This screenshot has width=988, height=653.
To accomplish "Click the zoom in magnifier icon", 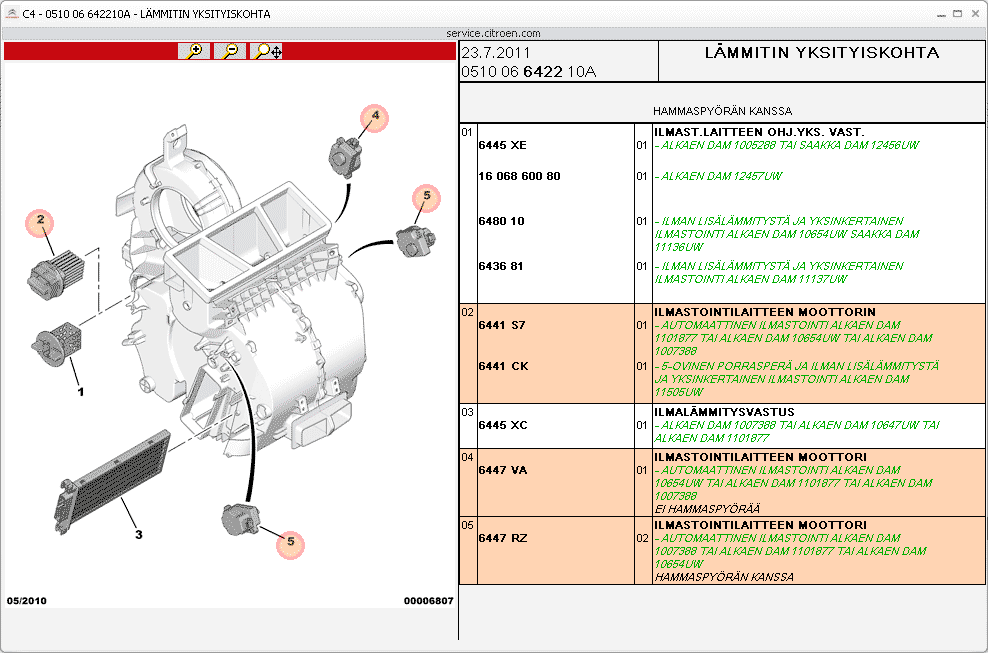I will 194,51.
